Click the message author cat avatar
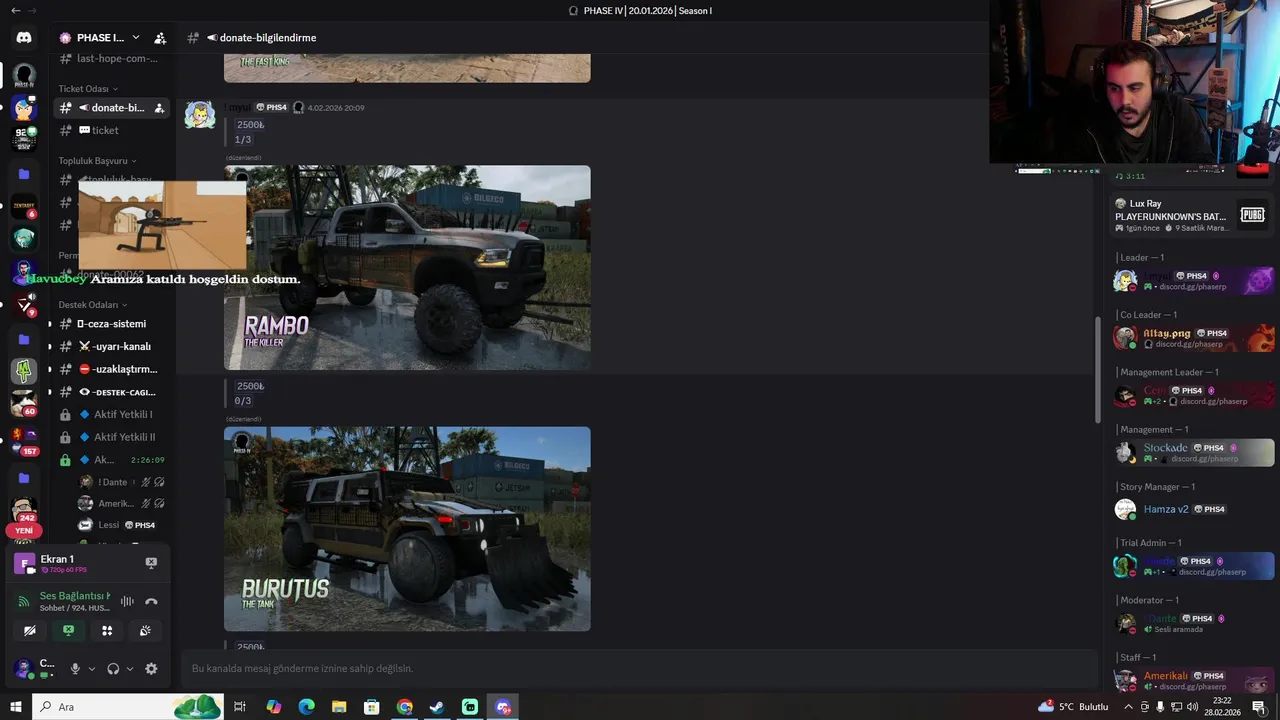This screenshot has height=720, width=1280. click(200, 115)
